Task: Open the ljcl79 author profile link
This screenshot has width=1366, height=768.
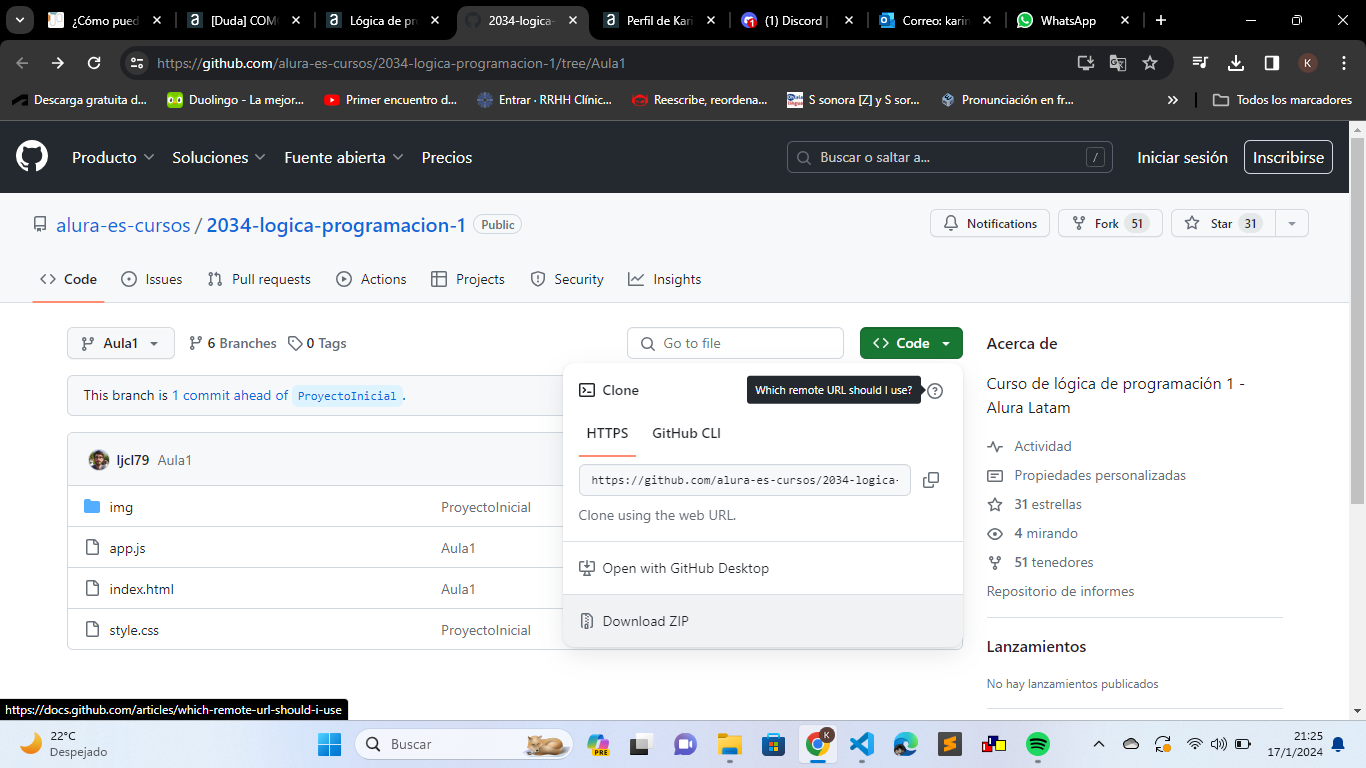Action: click(133, 460)
